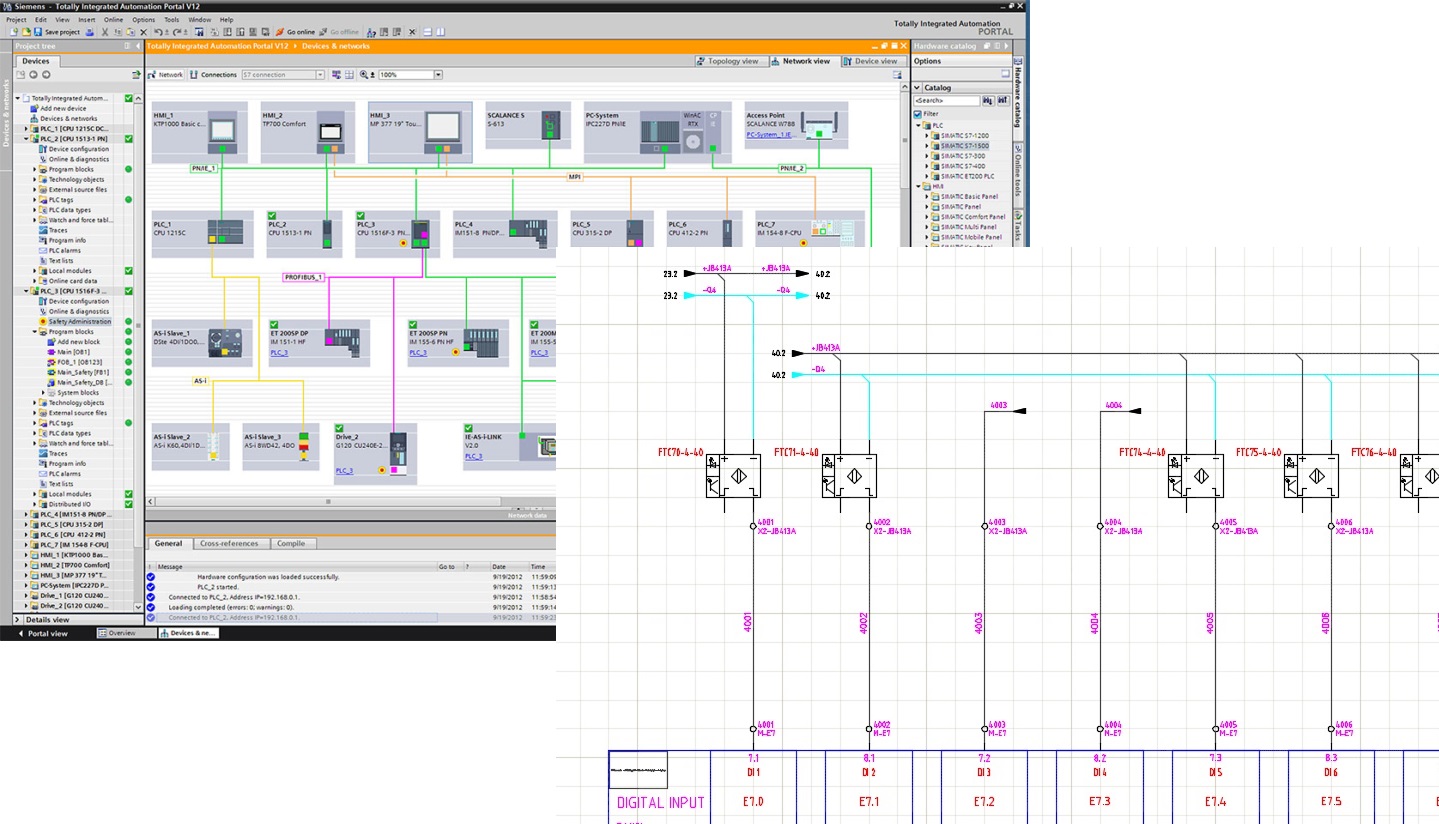
Task: Select the General tab in info panel
Action: (x=168, y=543)
